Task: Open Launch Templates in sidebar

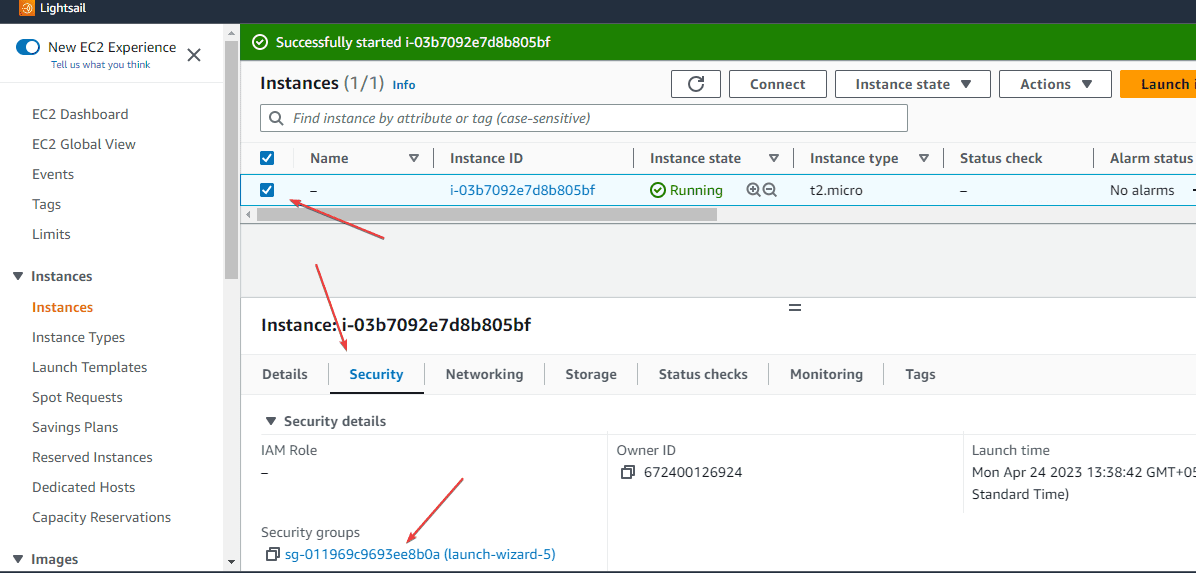Action: point(89,367)
